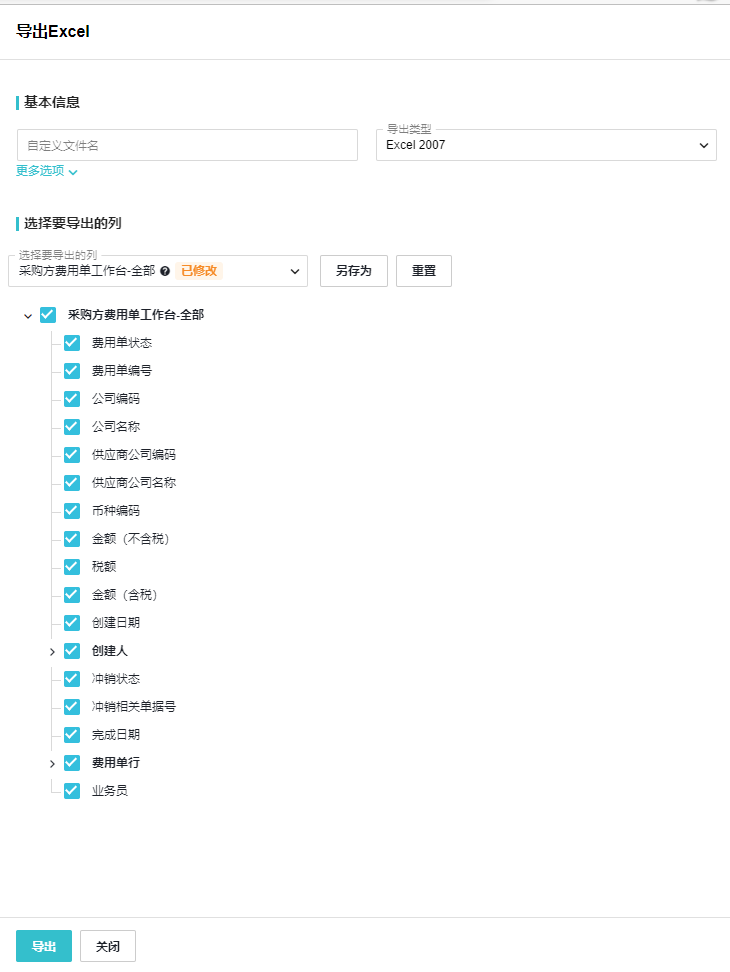Screen dimensions: 730x972
Task: Open the 选择要导出的列 template dropdown
Action: pos(158,271)
